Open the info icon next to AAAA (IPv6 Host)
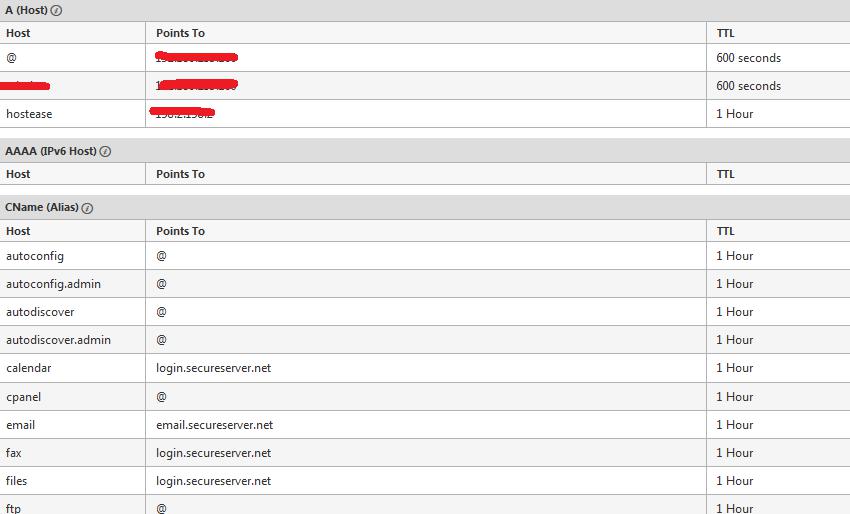The height and width of the screenshot is (514, 850). tap(105, 152)
